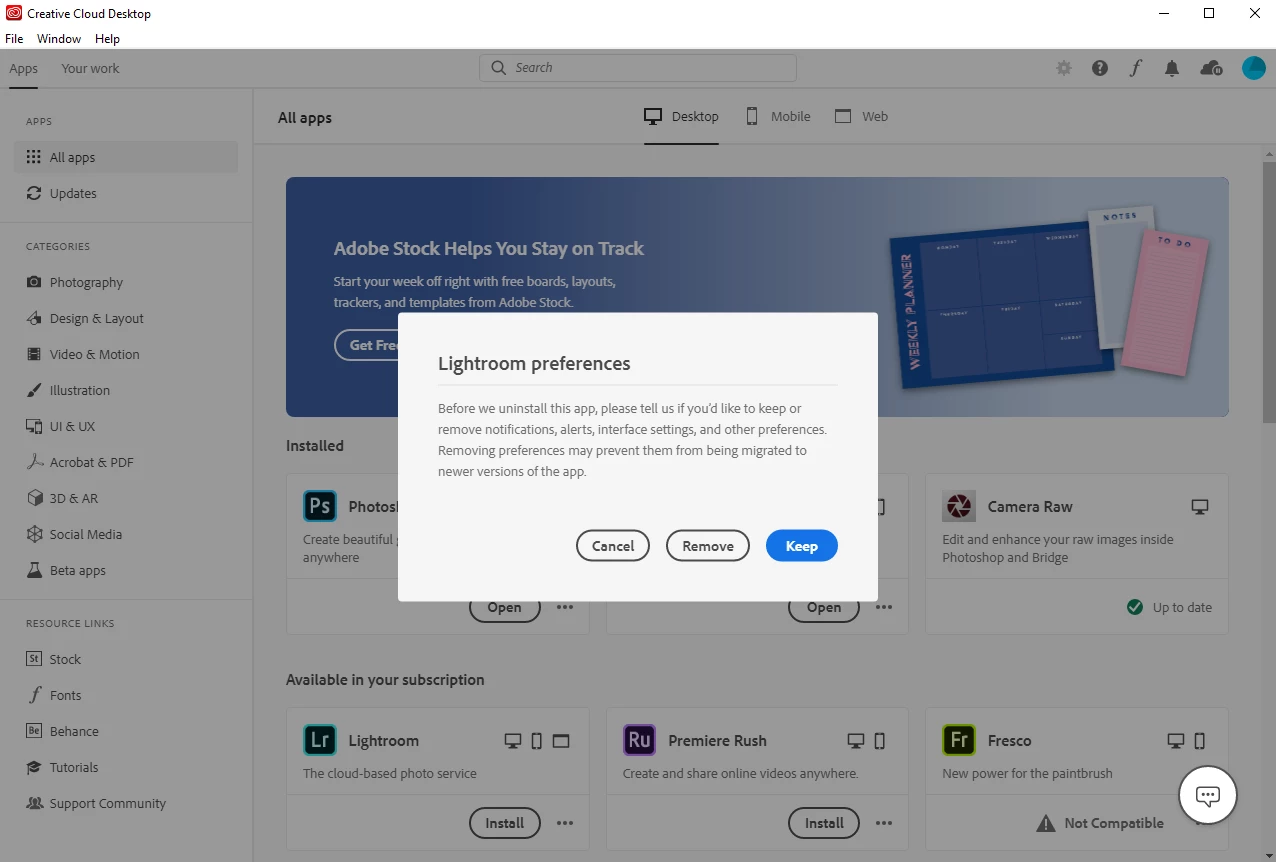Viewport: 1276px width, 862px height.
Task: Open the help question mark icon
Action: [x=1100, y=68]
